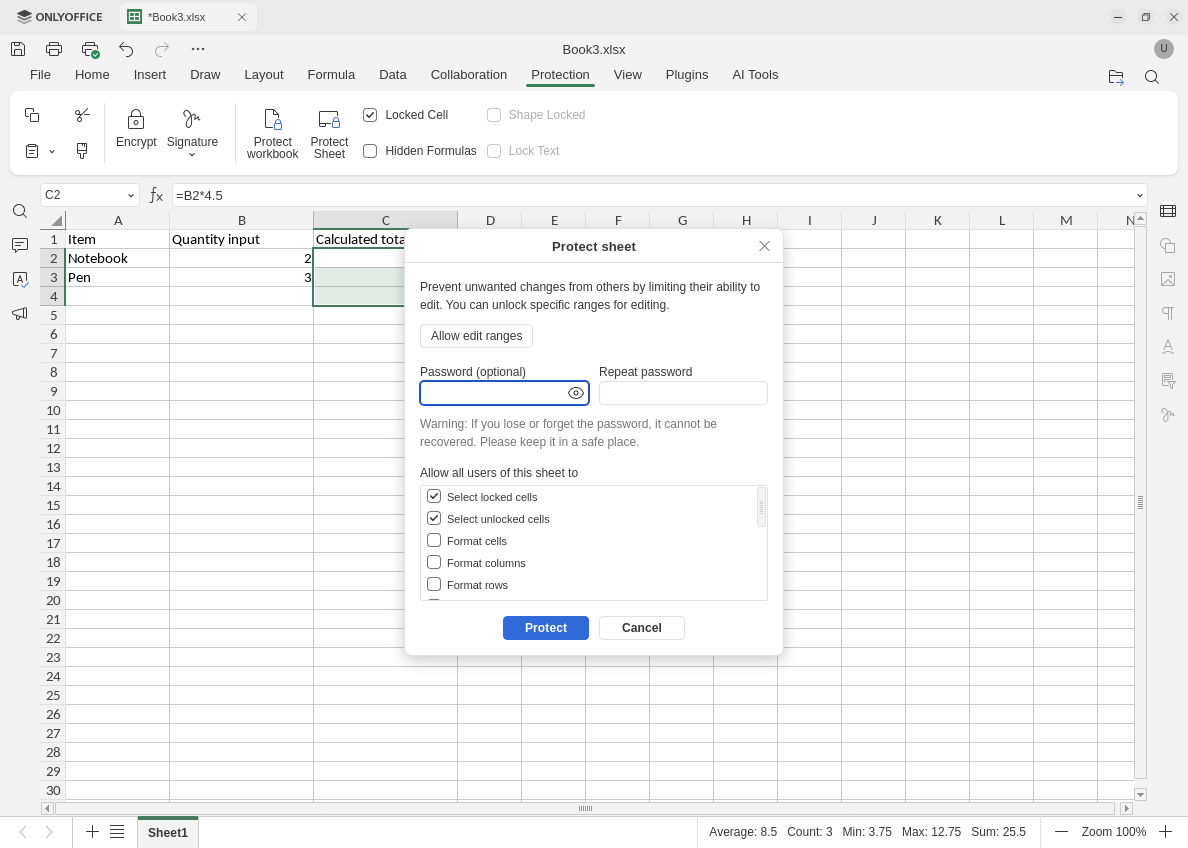Click the Protect workbook icon
Screen dimensions: 1188x848
(273, 119)
